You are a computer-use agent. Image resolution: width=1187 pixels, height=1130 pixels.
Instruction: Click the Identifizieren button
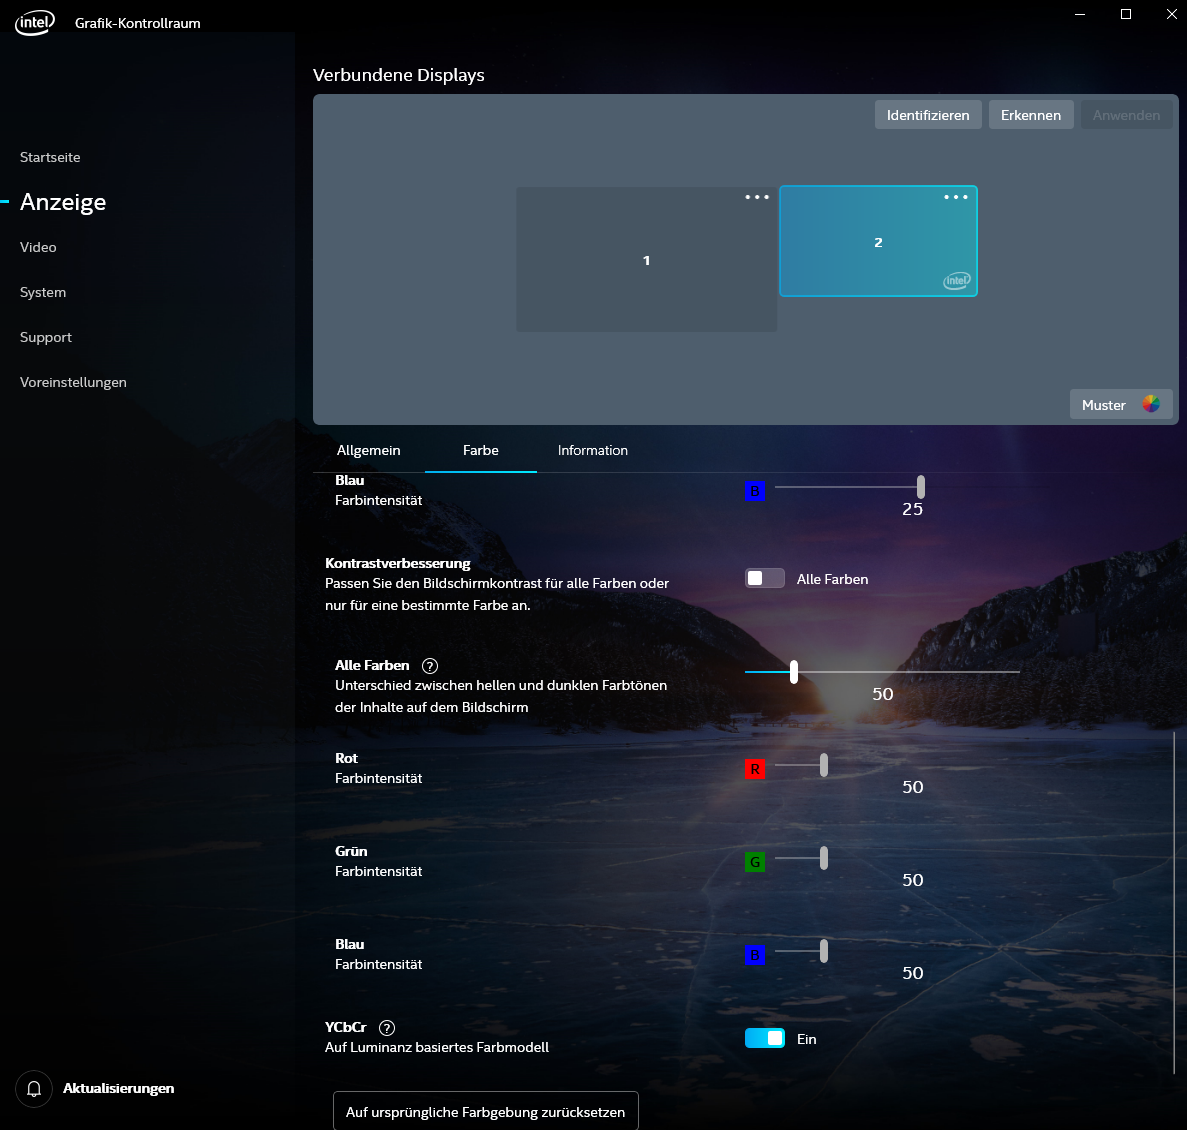click(928, 115)
